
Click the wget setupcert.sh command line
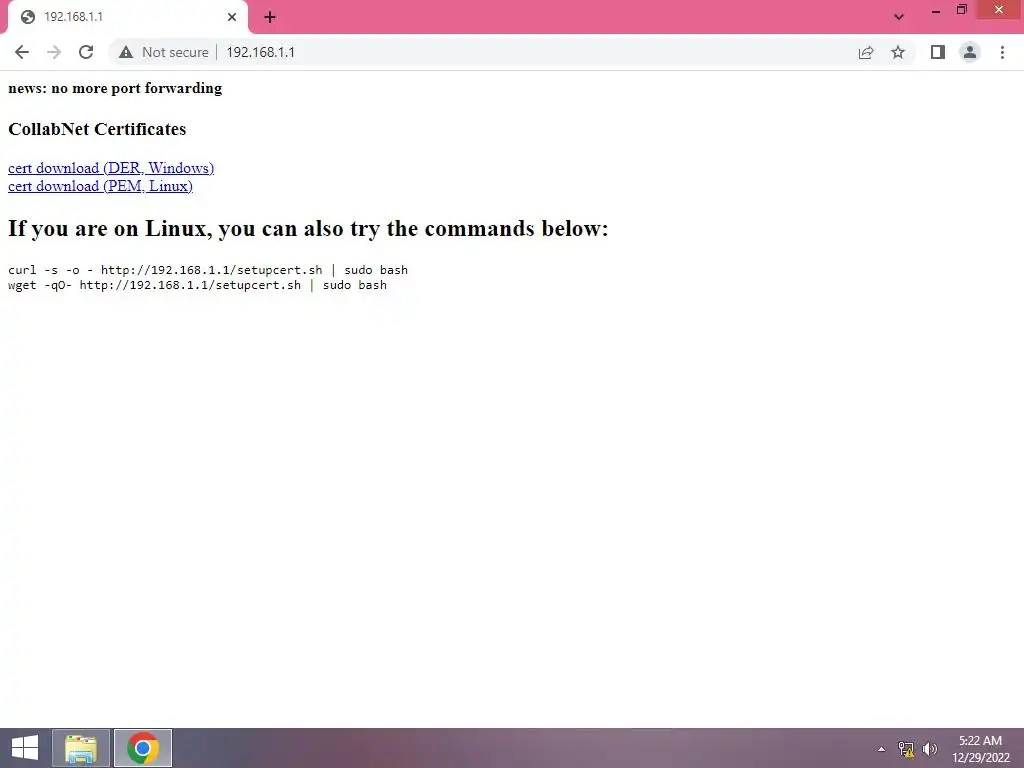tap(197, 285)
